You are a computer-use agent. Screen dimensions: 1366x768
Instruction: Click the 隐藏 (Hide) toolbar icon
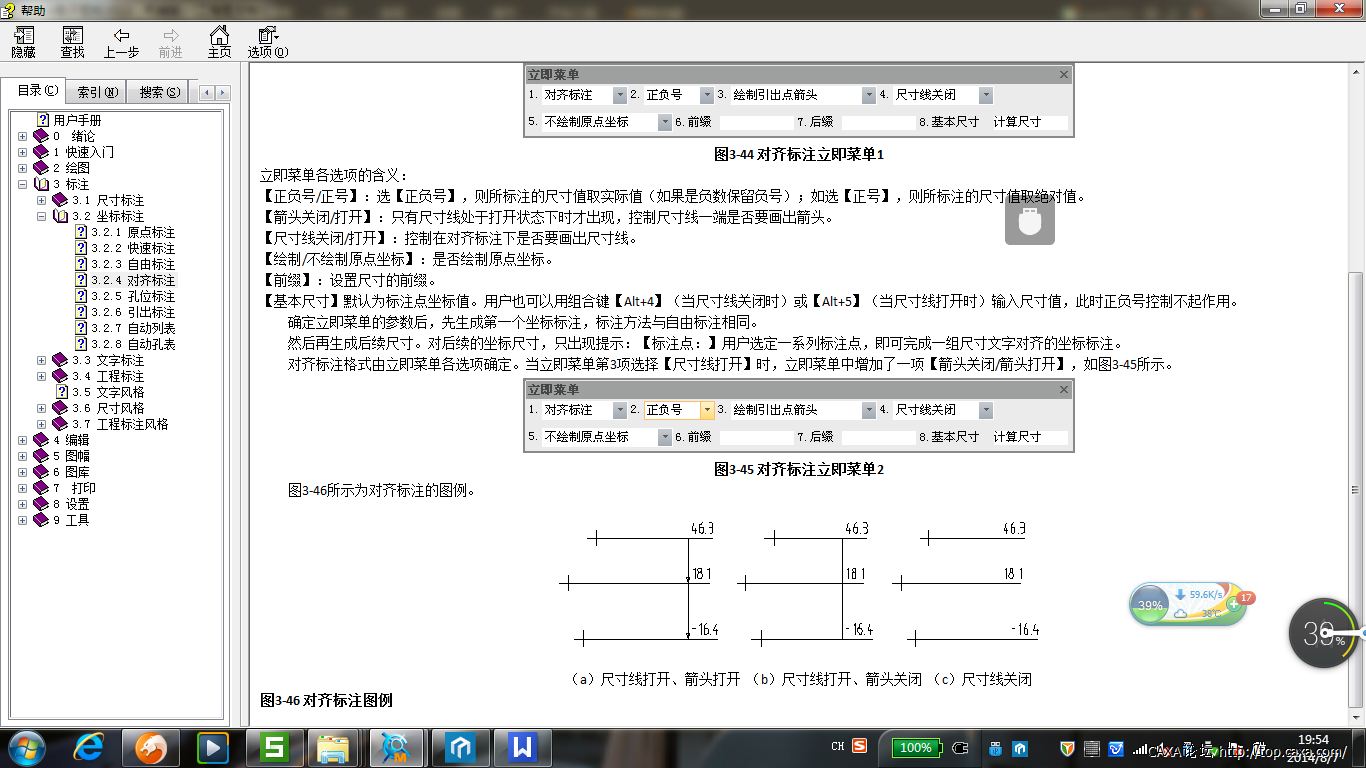[x=23, y=42]
